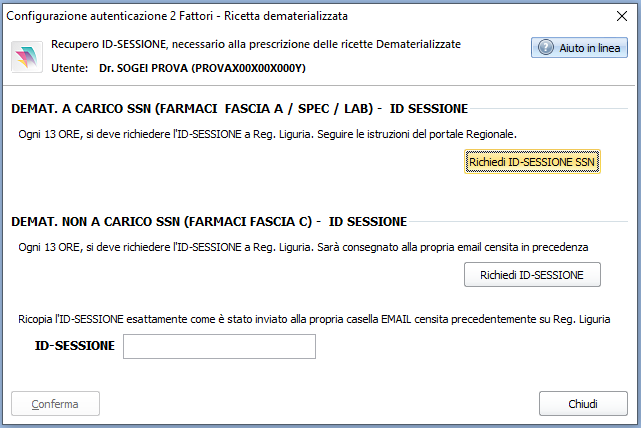Request ID-SESSIONE for Fascia C drugs
The height and width of the screenshot is (428, 641).
(x=532, y=274)
